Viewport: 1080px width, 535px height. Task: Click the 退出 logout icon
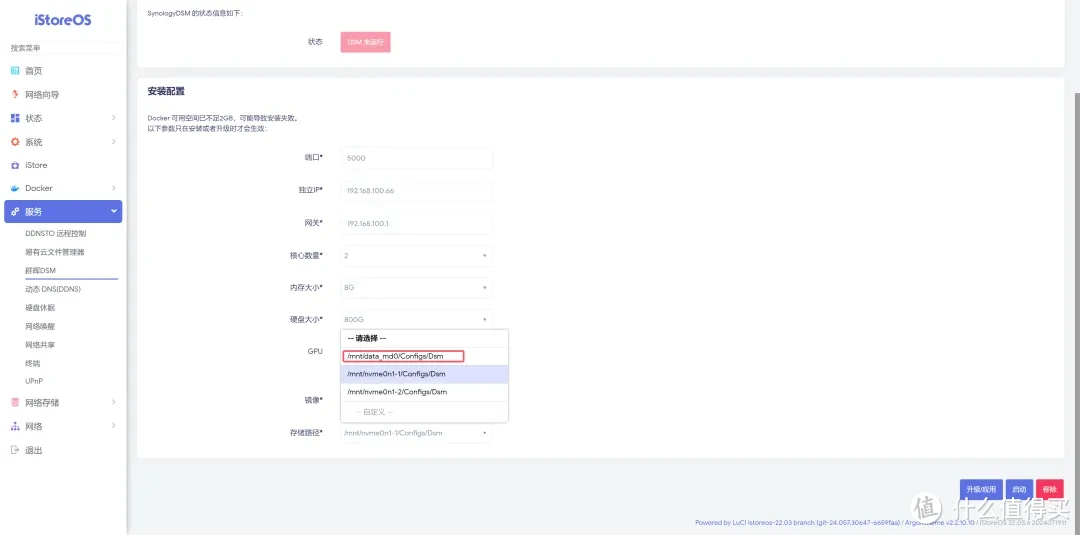[x=15, y=450]
